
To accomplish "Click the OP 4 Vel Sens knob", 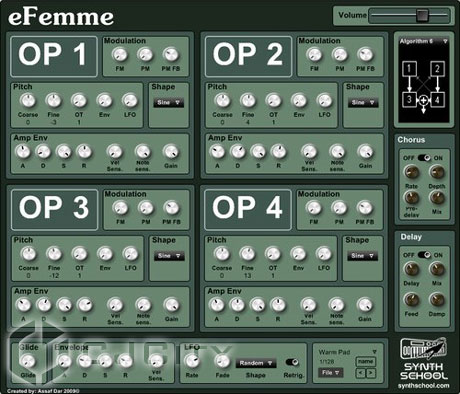I will [308, 305].
